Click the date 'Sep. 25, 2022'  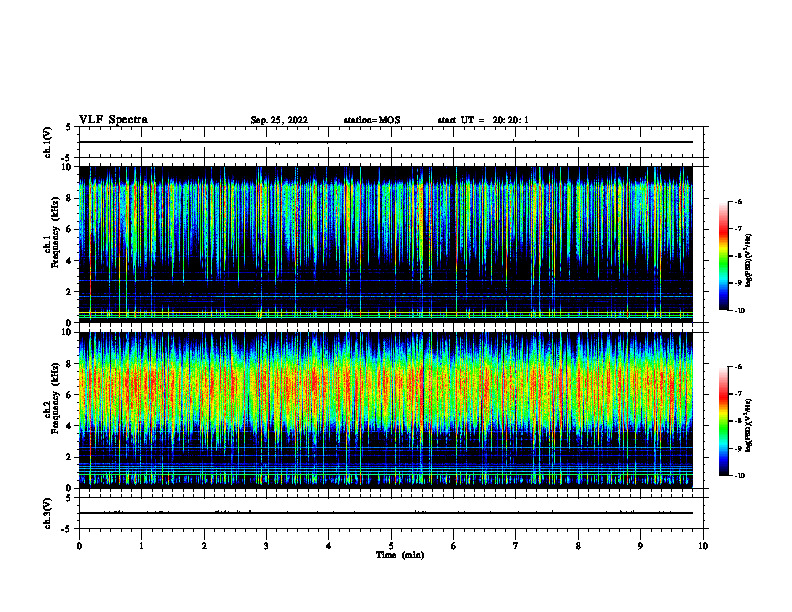pos(279,120)
